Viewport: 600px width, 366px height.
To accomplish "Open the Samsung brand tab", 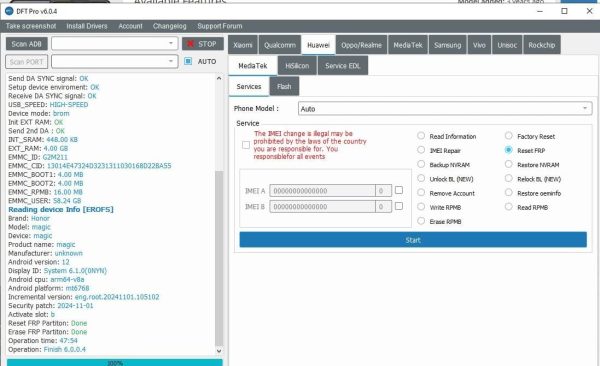I will point(447,45).
